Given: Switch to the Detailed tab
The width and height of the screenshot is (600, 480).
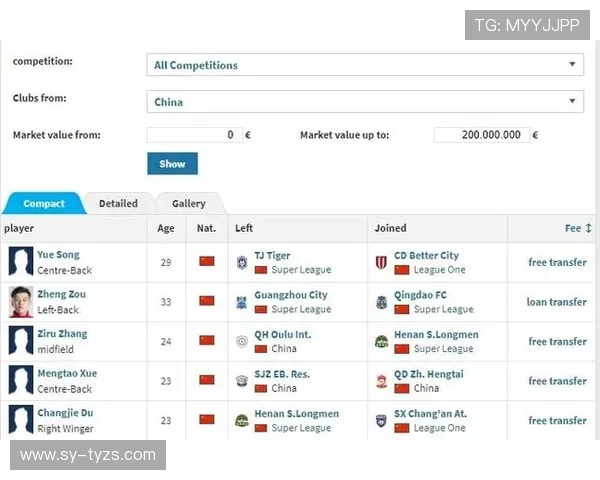Looking at the screenshot, I should click(118, 204).
